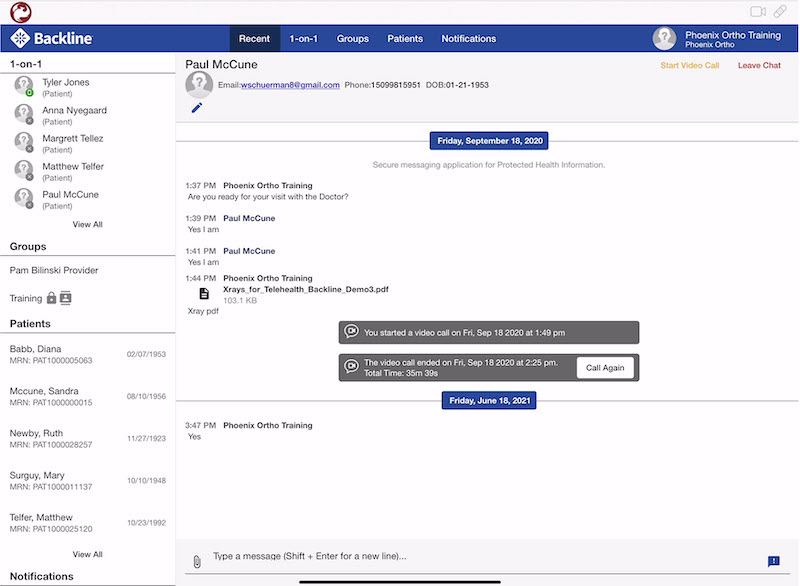Open Xrays_for_Telehealth_Backline_Demo3.pdf attachment
800x586 pixels.
tap(306, 289)
